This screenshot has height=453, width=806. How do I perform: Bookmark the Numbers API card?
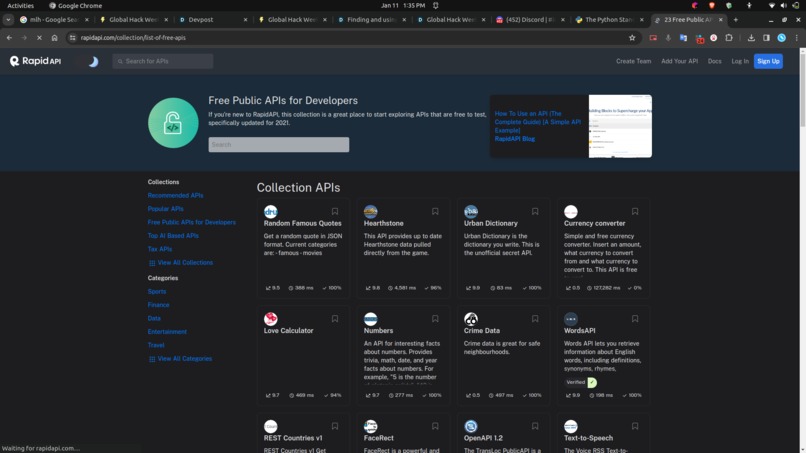[435, 319]
